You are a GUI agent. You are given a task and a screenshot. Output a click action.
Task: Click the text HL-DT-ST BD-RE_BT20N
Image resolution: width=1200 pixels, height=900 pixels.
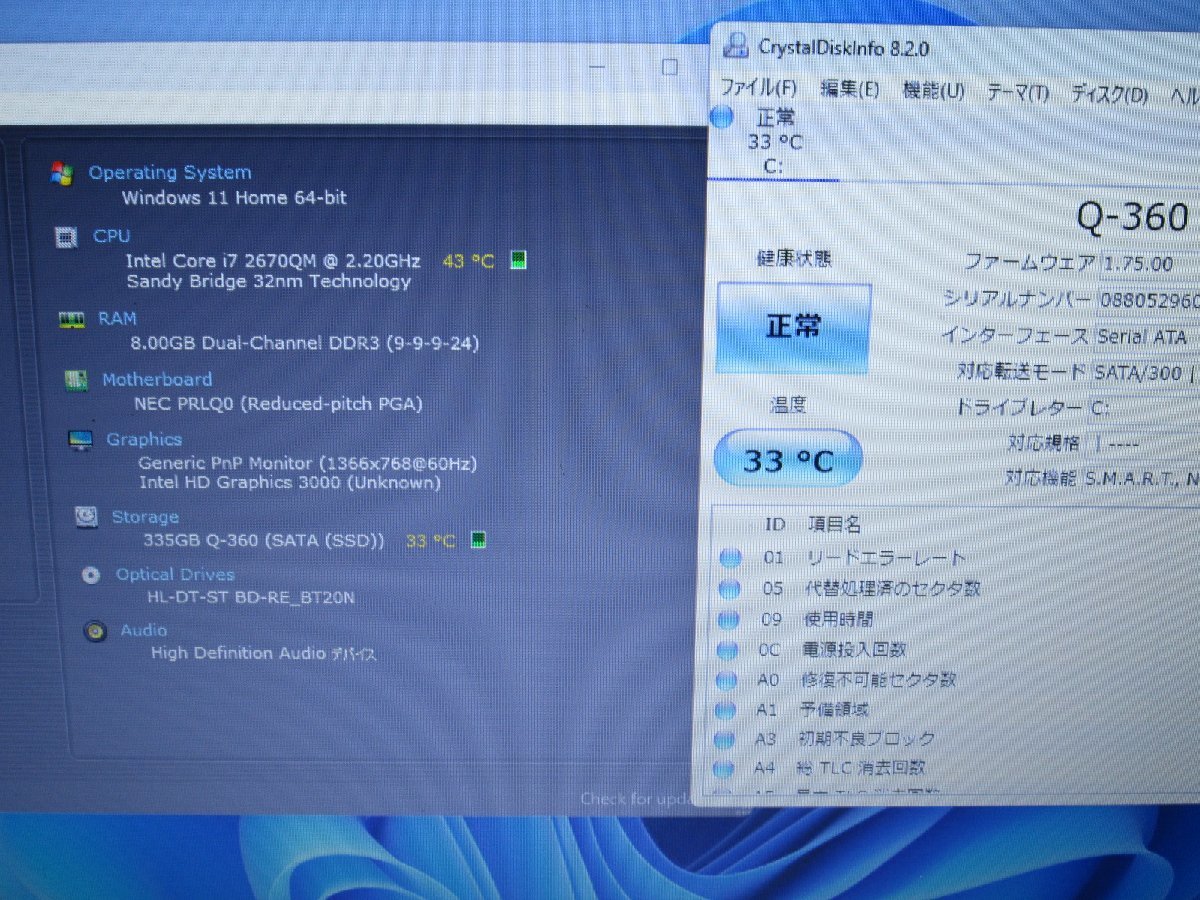[x=250, y=598]
